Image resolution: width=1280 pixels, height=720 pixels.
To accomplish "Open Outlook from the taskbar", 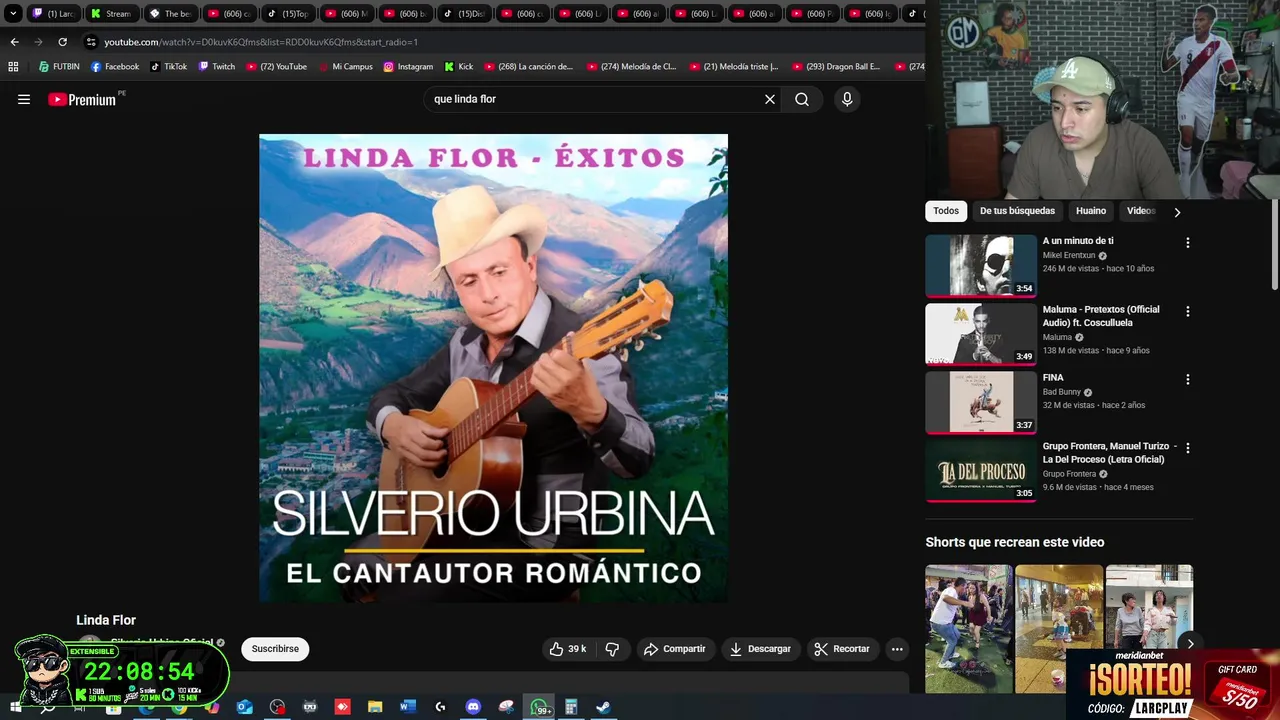I will (245, 707).
